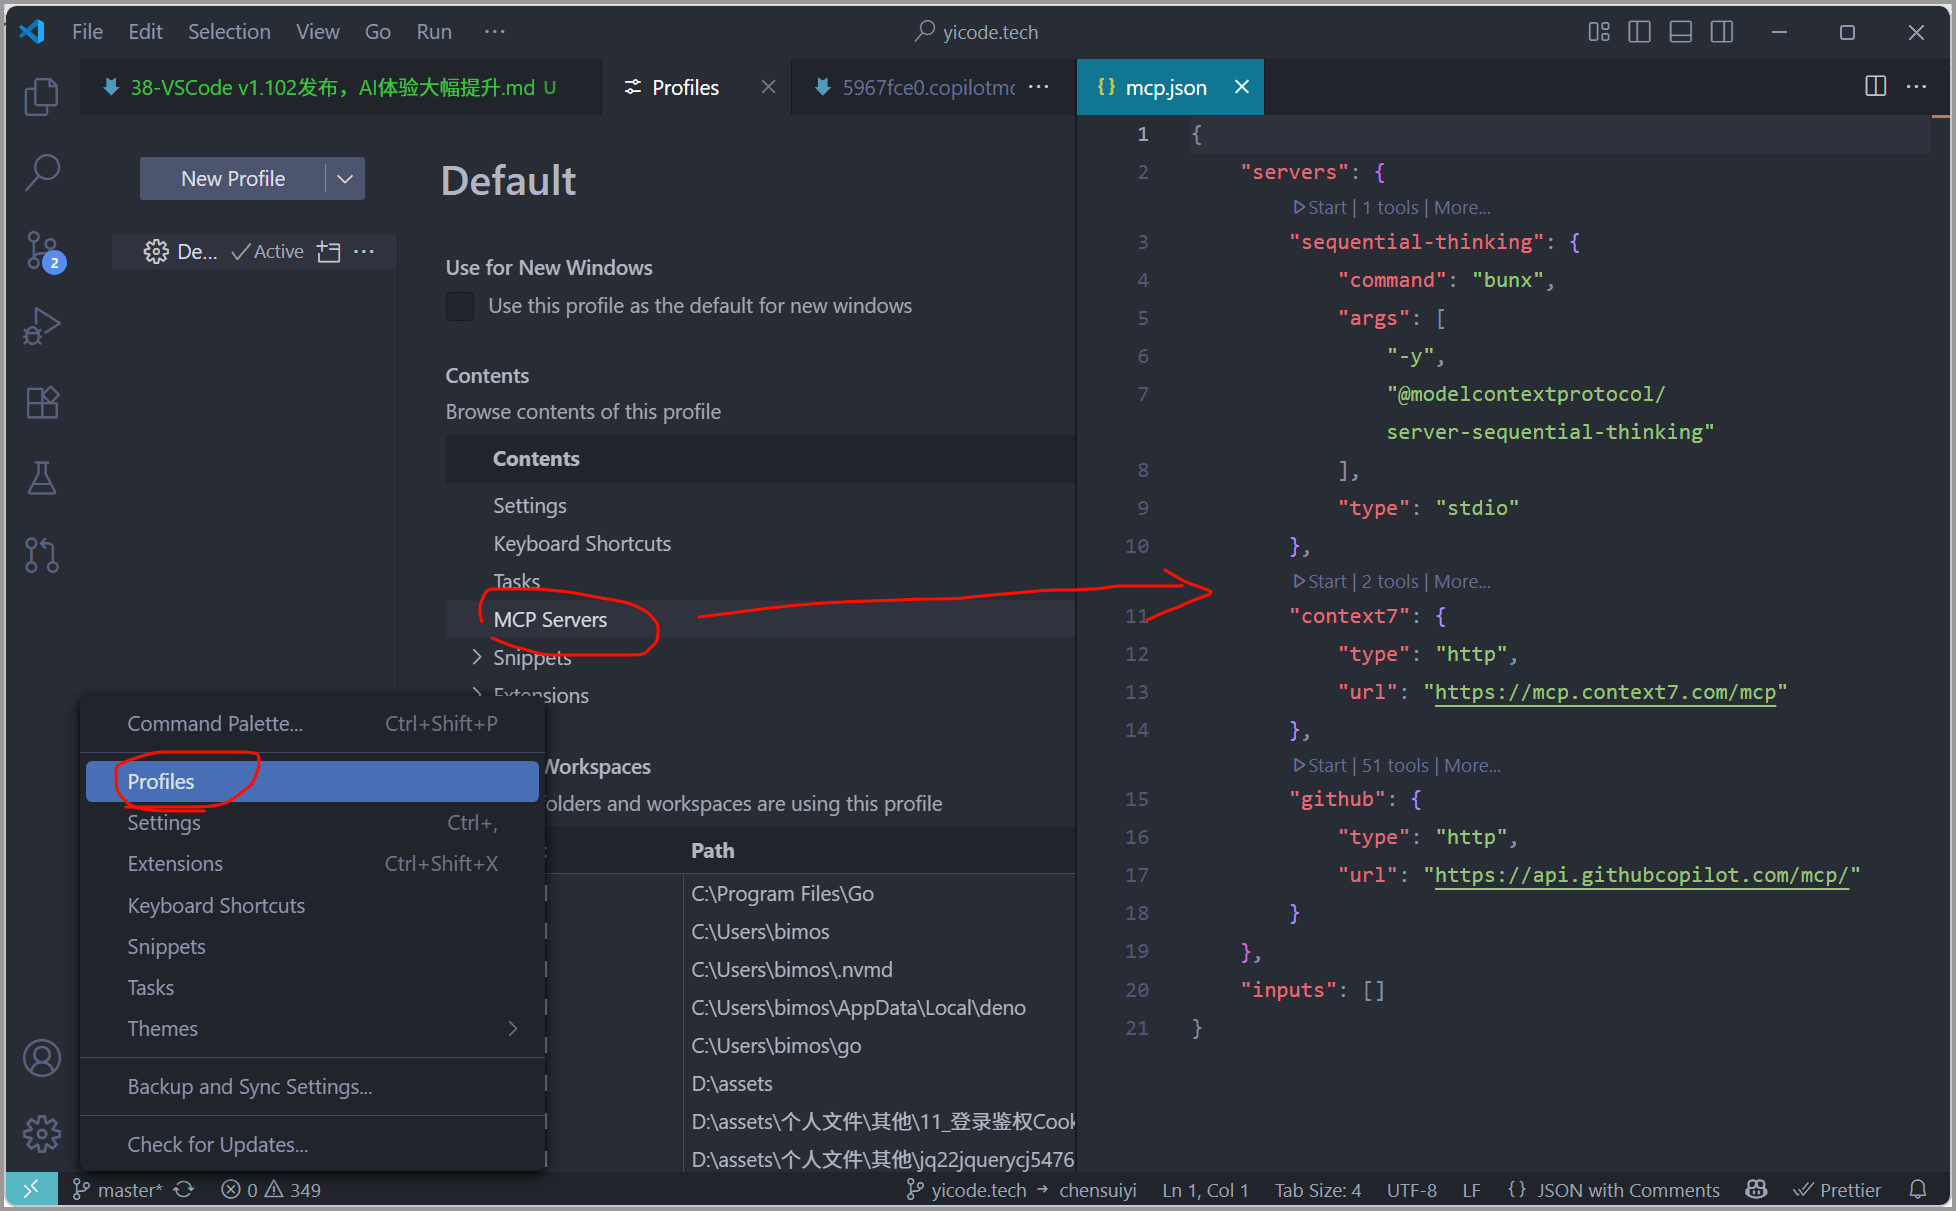
Task: Open the Extensions view icon
Action: point(41,403)
